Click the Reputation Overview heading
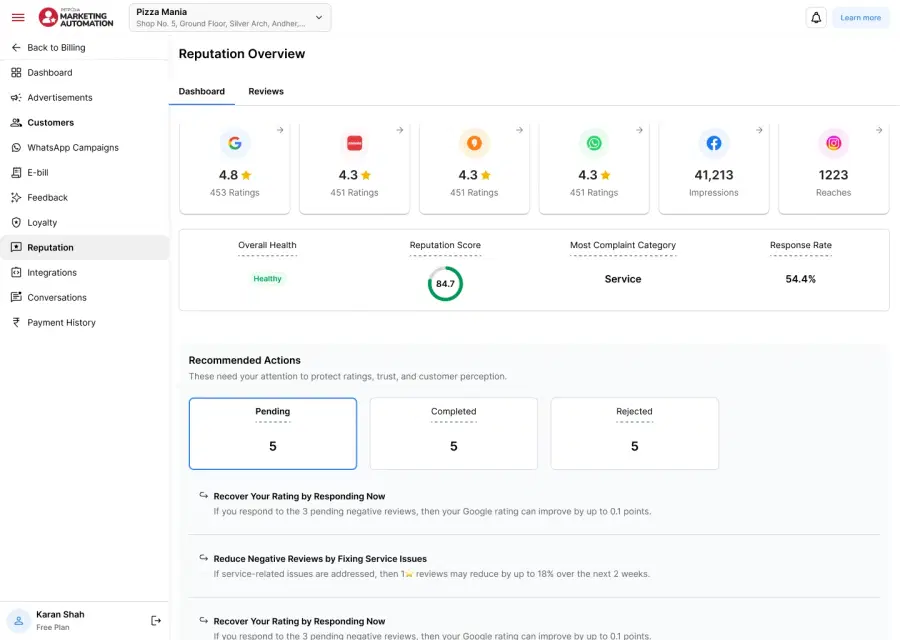This screenshot has height=640, width=900. tap(242, 54)
